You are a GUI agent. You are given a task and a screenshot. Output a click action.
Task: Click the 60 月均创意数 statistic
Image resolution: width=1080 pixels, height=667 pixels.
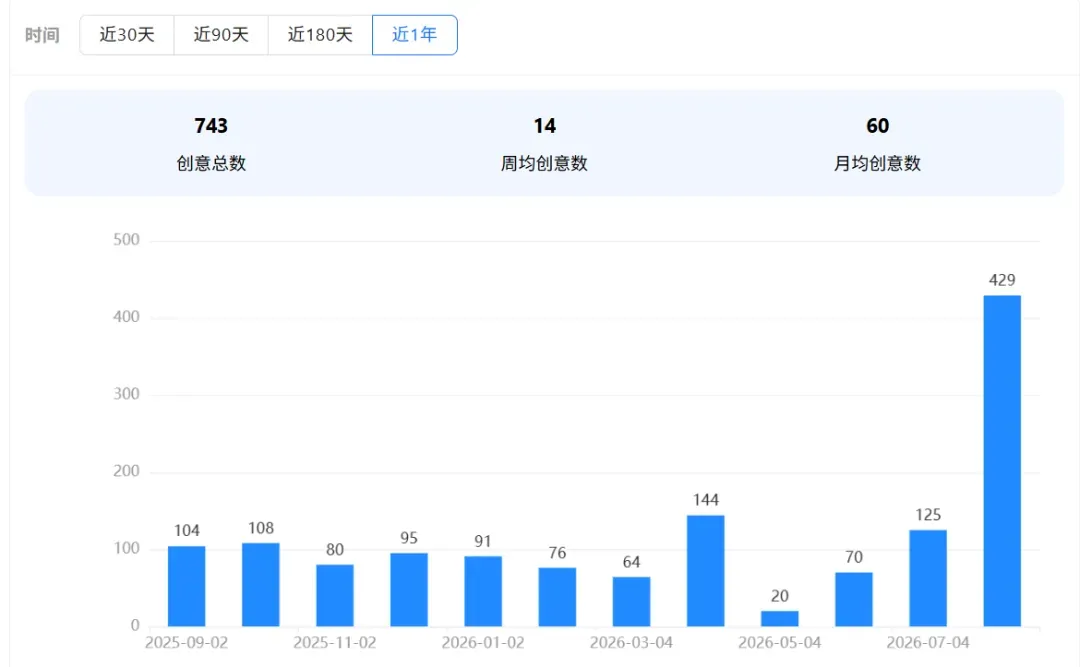click(877, 143)
